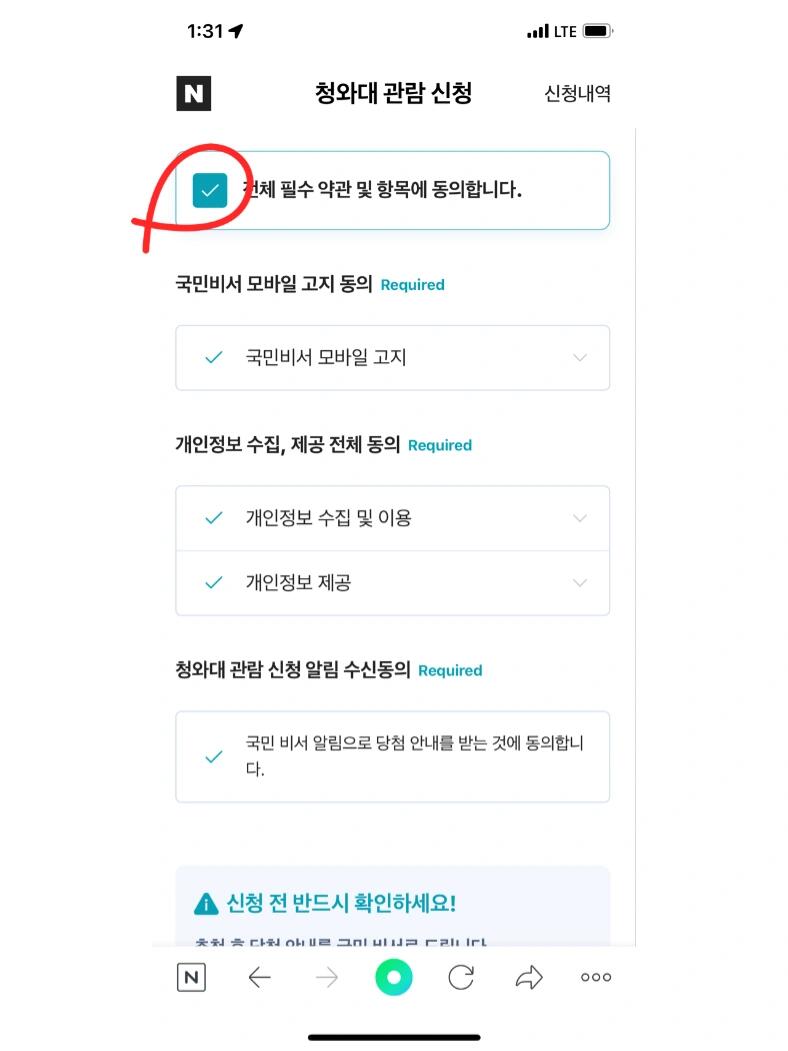
Task: Open the three-dot more menu
Action: [x=596, y=977]
